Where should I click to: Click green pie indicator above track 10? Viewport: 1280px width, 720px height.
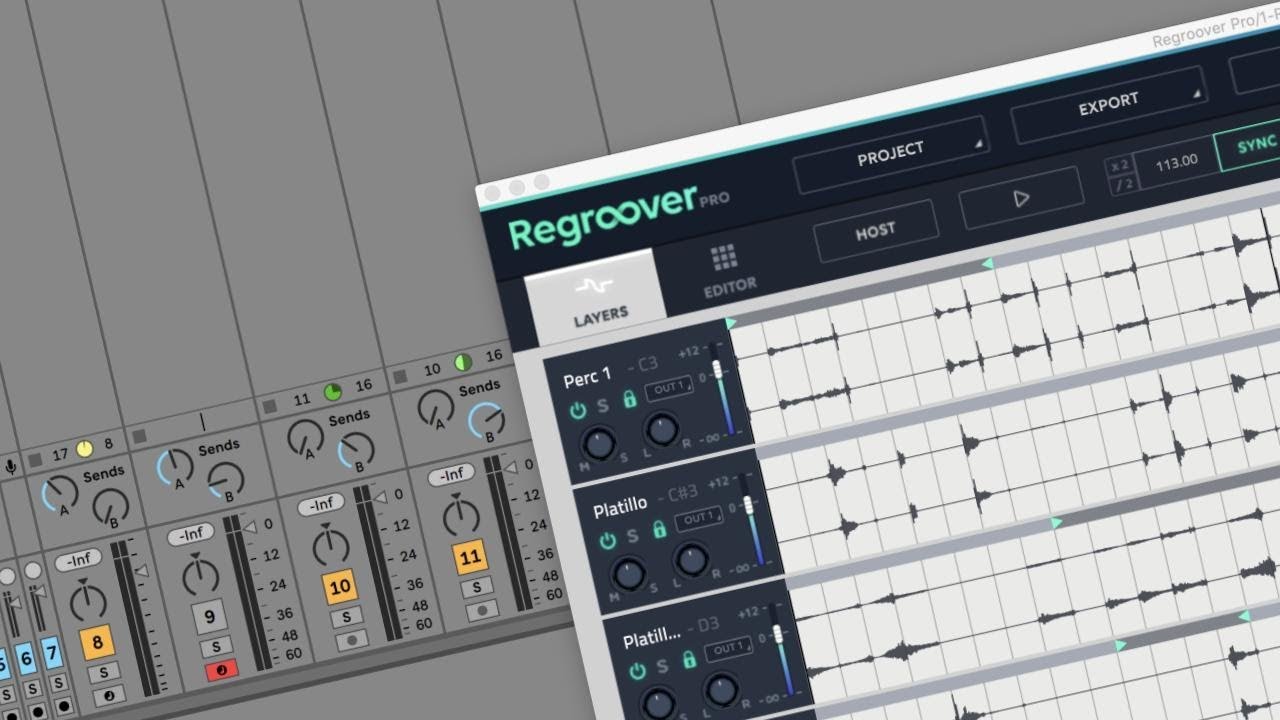coord(333,392)
